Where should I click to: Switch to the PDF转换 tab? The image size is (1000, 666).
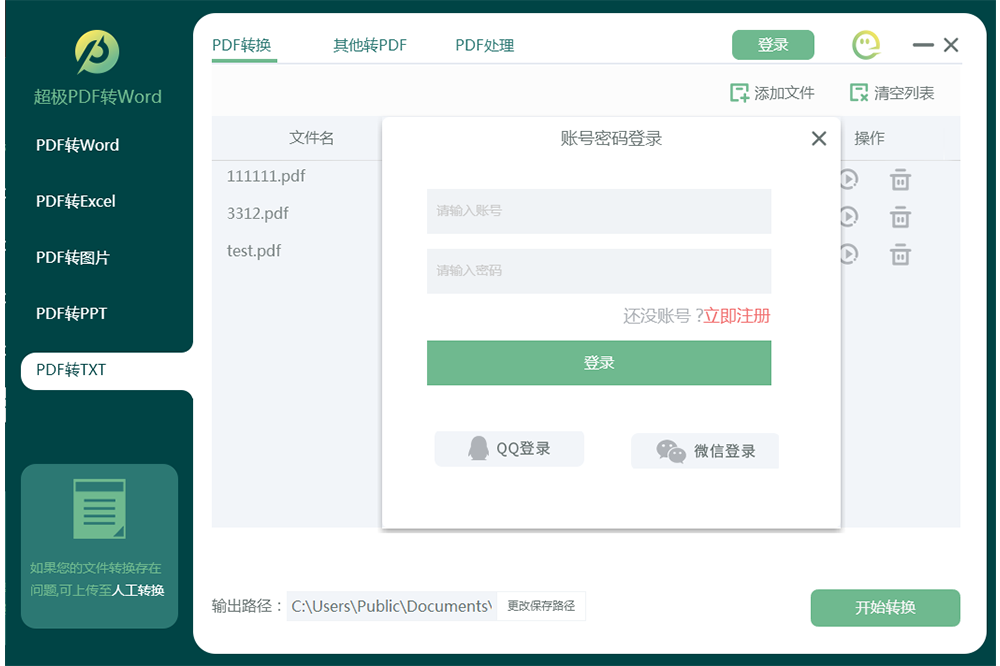(x=242, y=45)
